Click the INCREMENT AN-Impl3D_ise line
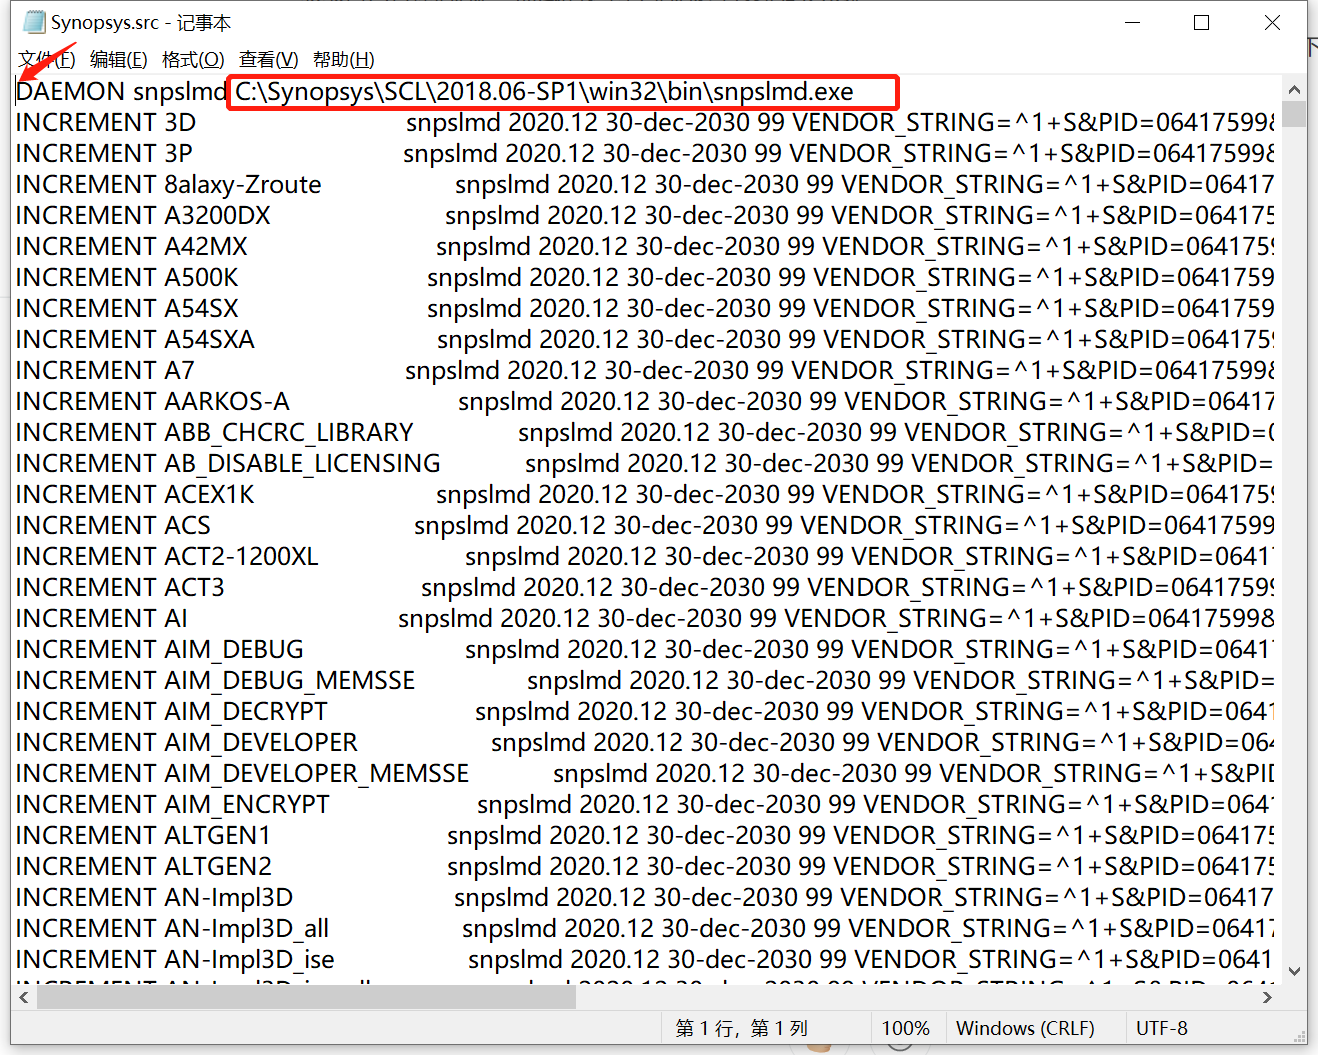1318x1055 pixels. (x=645, y=960)
